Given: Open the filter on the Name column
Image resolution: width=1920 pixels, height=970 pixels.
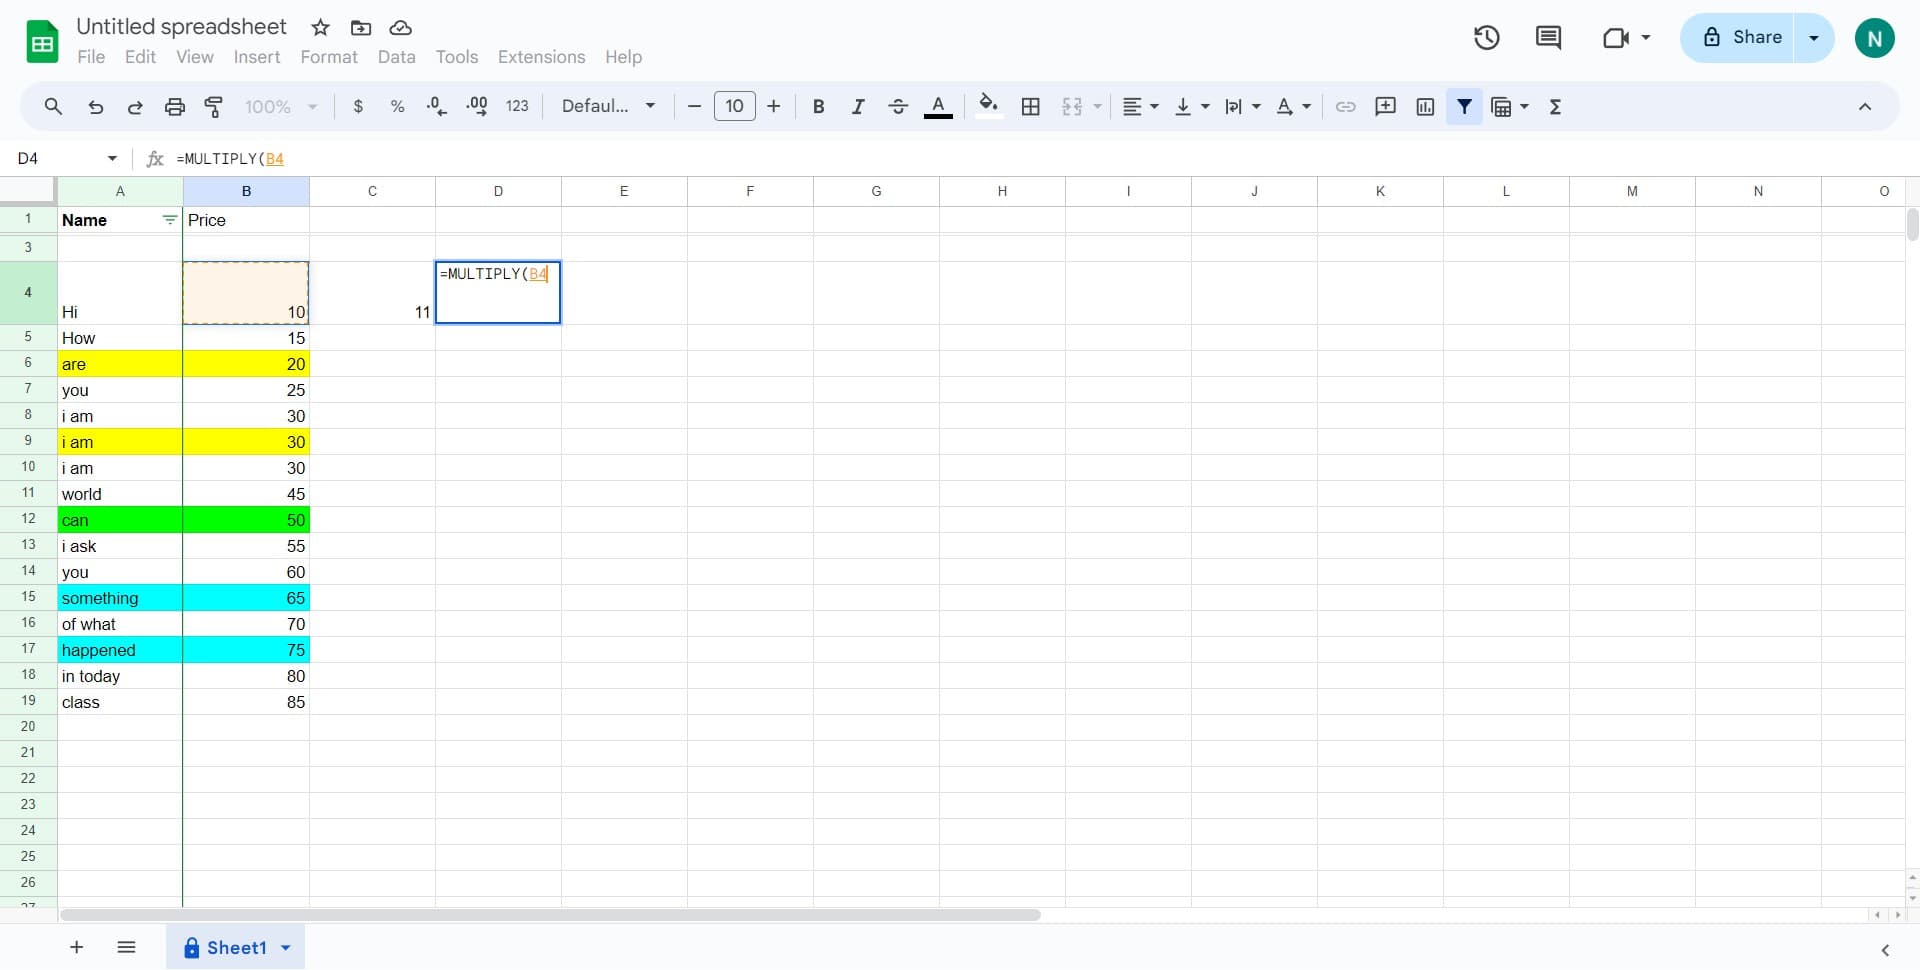Looking at the screenshot, I should tap(169, 220).
